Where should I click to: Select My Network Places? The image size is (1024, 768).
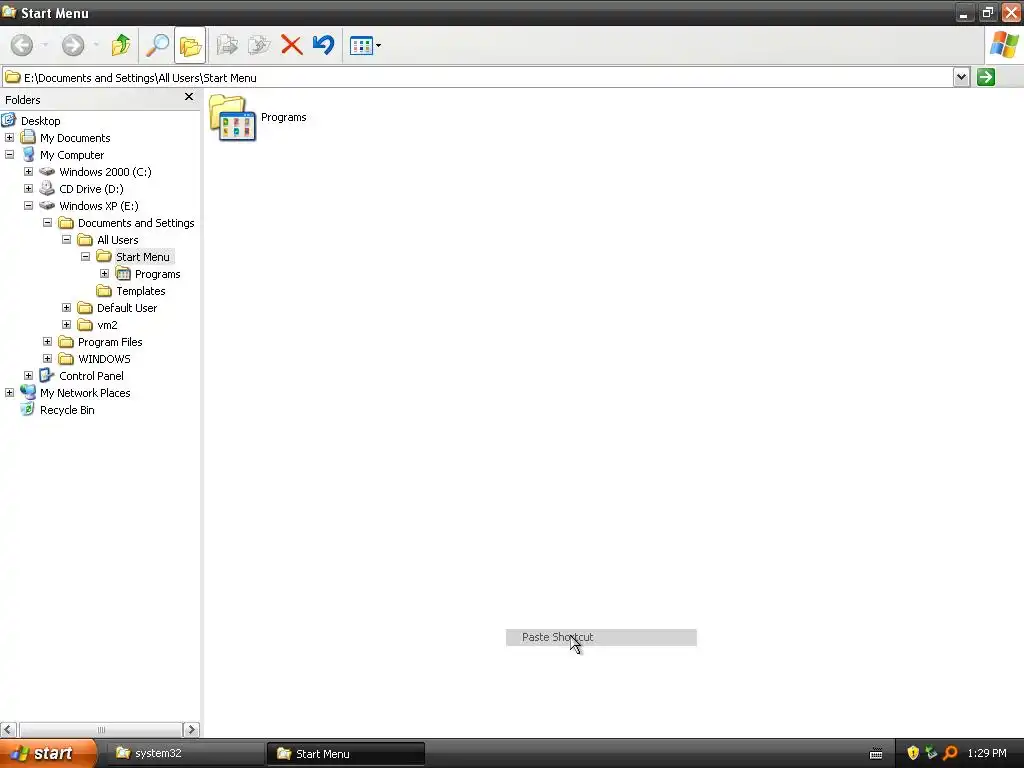[x=85, y=392]
